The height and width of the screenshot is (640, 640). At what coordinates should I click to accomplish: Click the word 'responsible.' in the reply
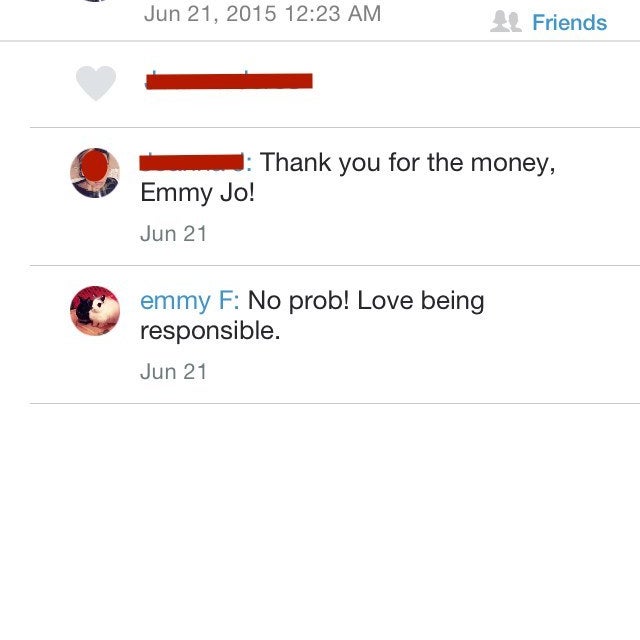pos(210,331)
